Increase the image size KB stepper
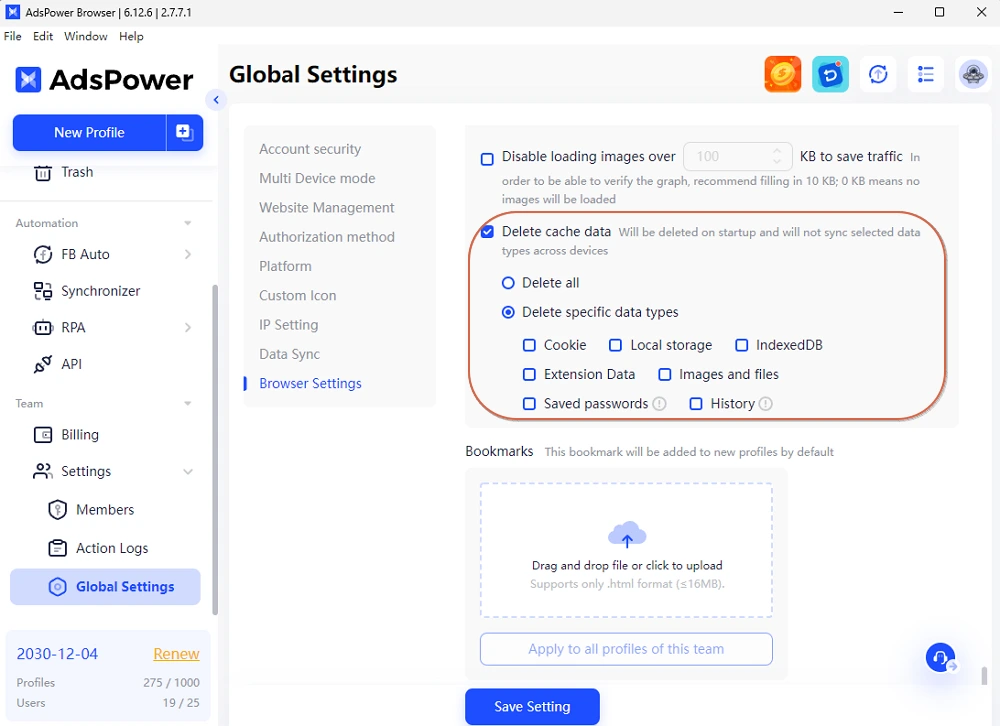 click(777, 151)
